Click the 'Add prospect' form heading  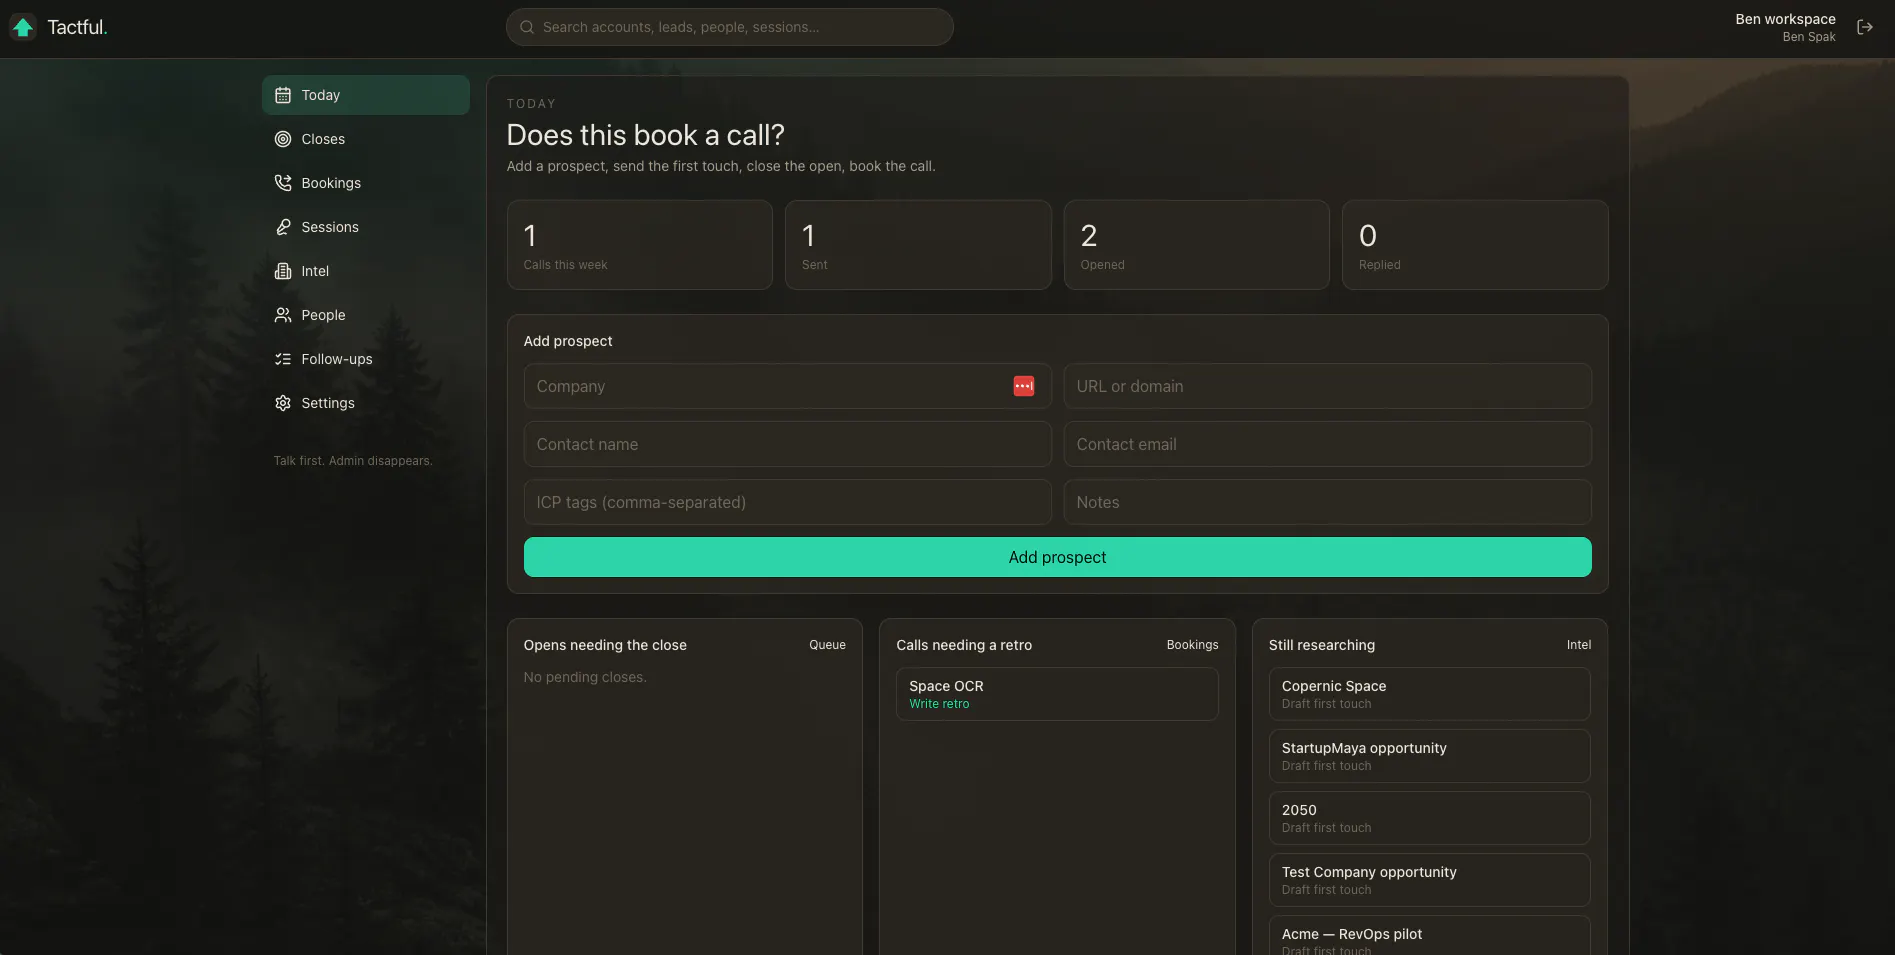pyautogui.click(x=568, y=341)
